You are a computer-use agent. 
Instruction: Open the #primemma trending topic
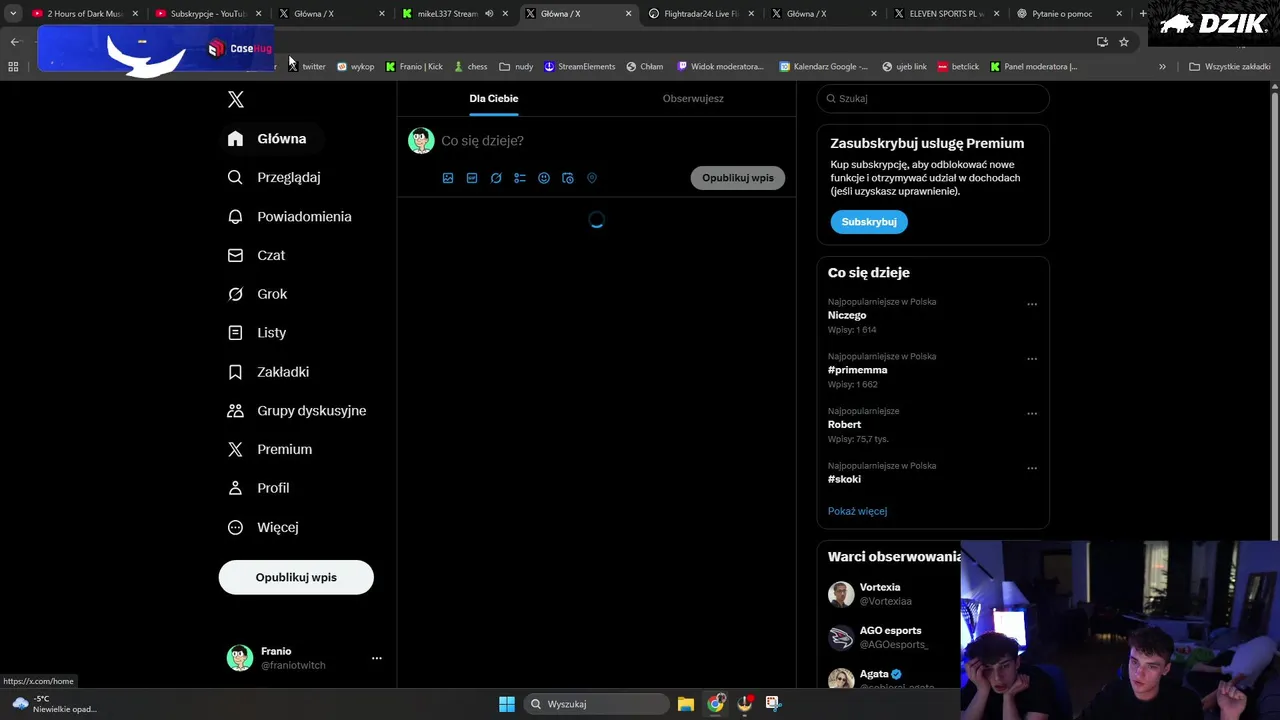click(x=858, y=370)
